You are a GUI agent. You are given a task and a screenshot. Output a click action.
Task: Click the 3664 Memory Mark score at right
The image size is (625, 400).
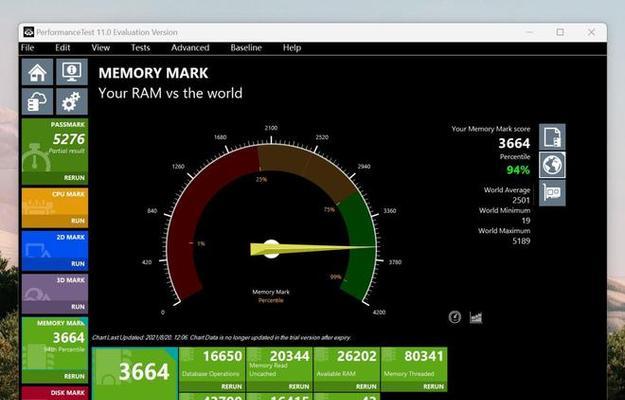coord(515,143)
